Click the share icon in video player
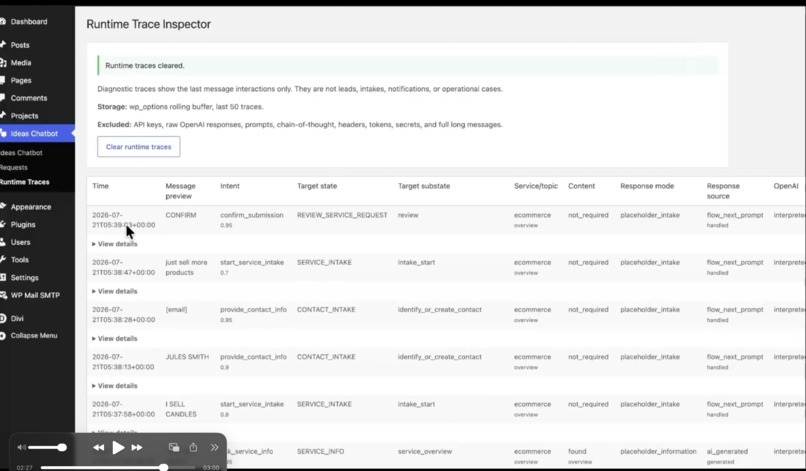 click(193, 447)
